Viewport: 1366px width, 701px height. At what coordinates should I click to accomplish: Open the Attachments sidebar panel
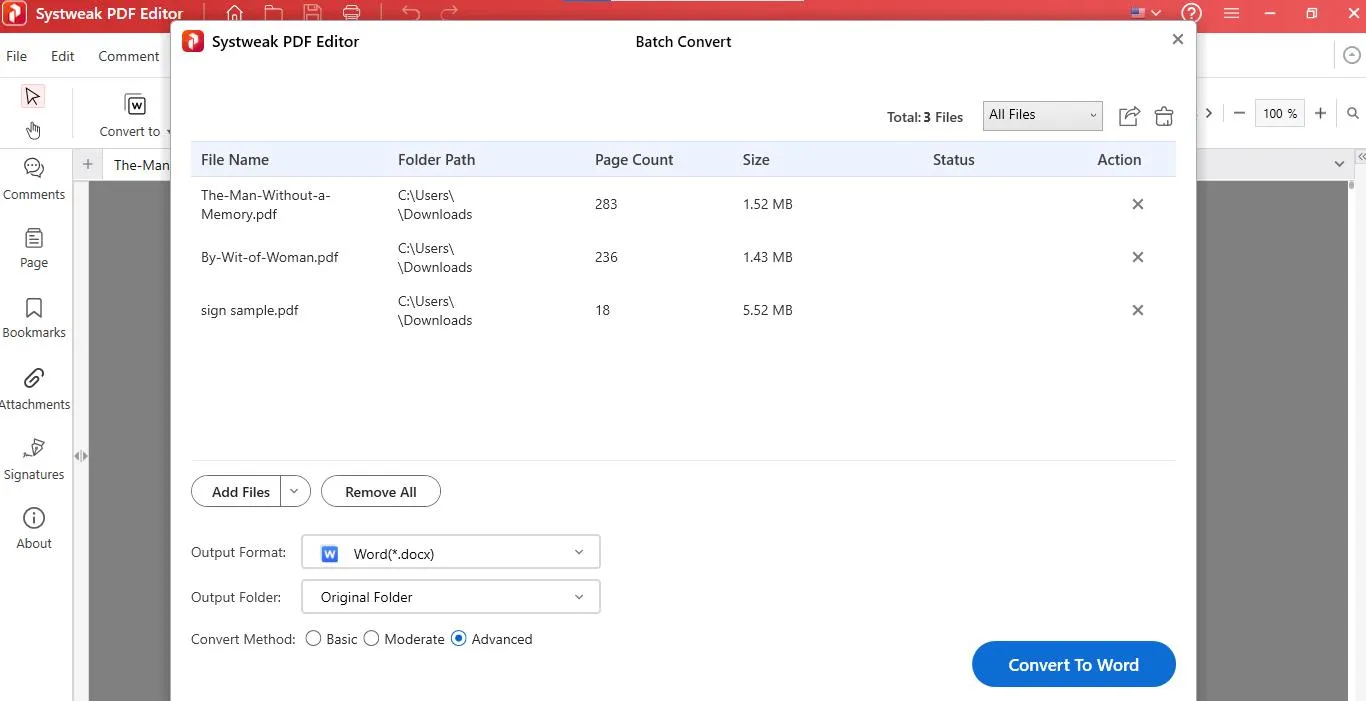coord(34,388)
